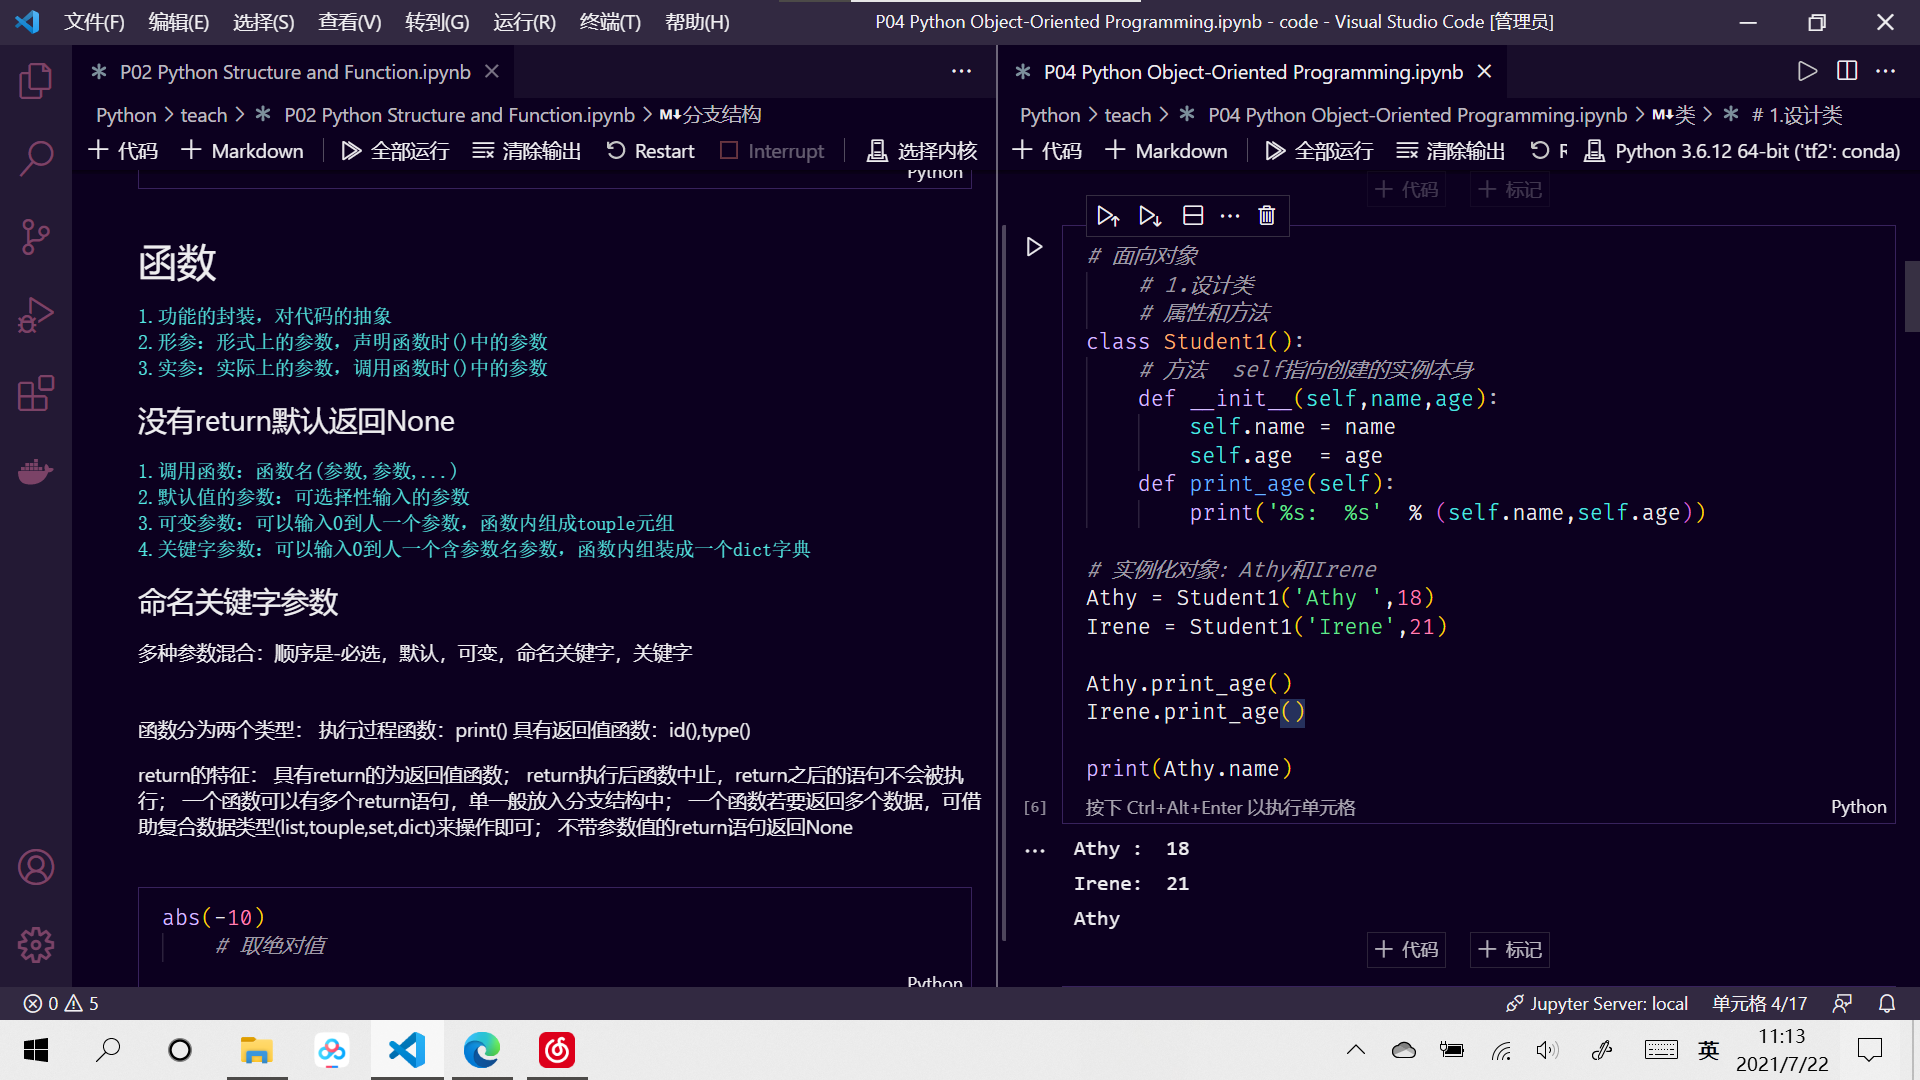This screenshot has height=1080, width=1920.
Task: Open the Python 3.6.12 kernel selector
Action: (1743, 151)
